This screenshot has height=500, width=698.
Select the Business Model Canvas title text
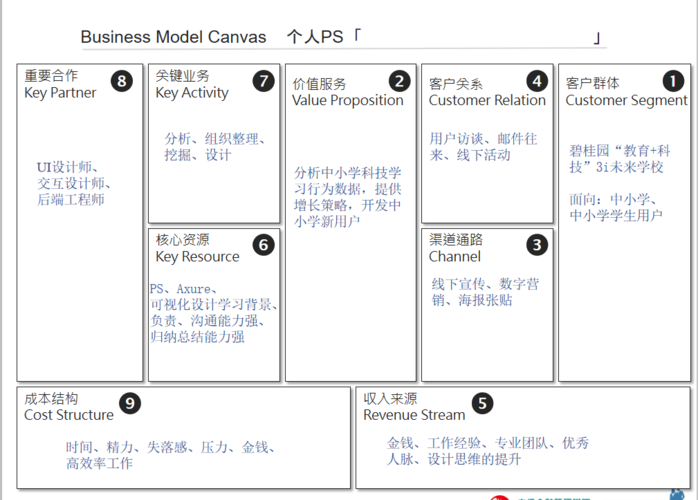(173, 37)
